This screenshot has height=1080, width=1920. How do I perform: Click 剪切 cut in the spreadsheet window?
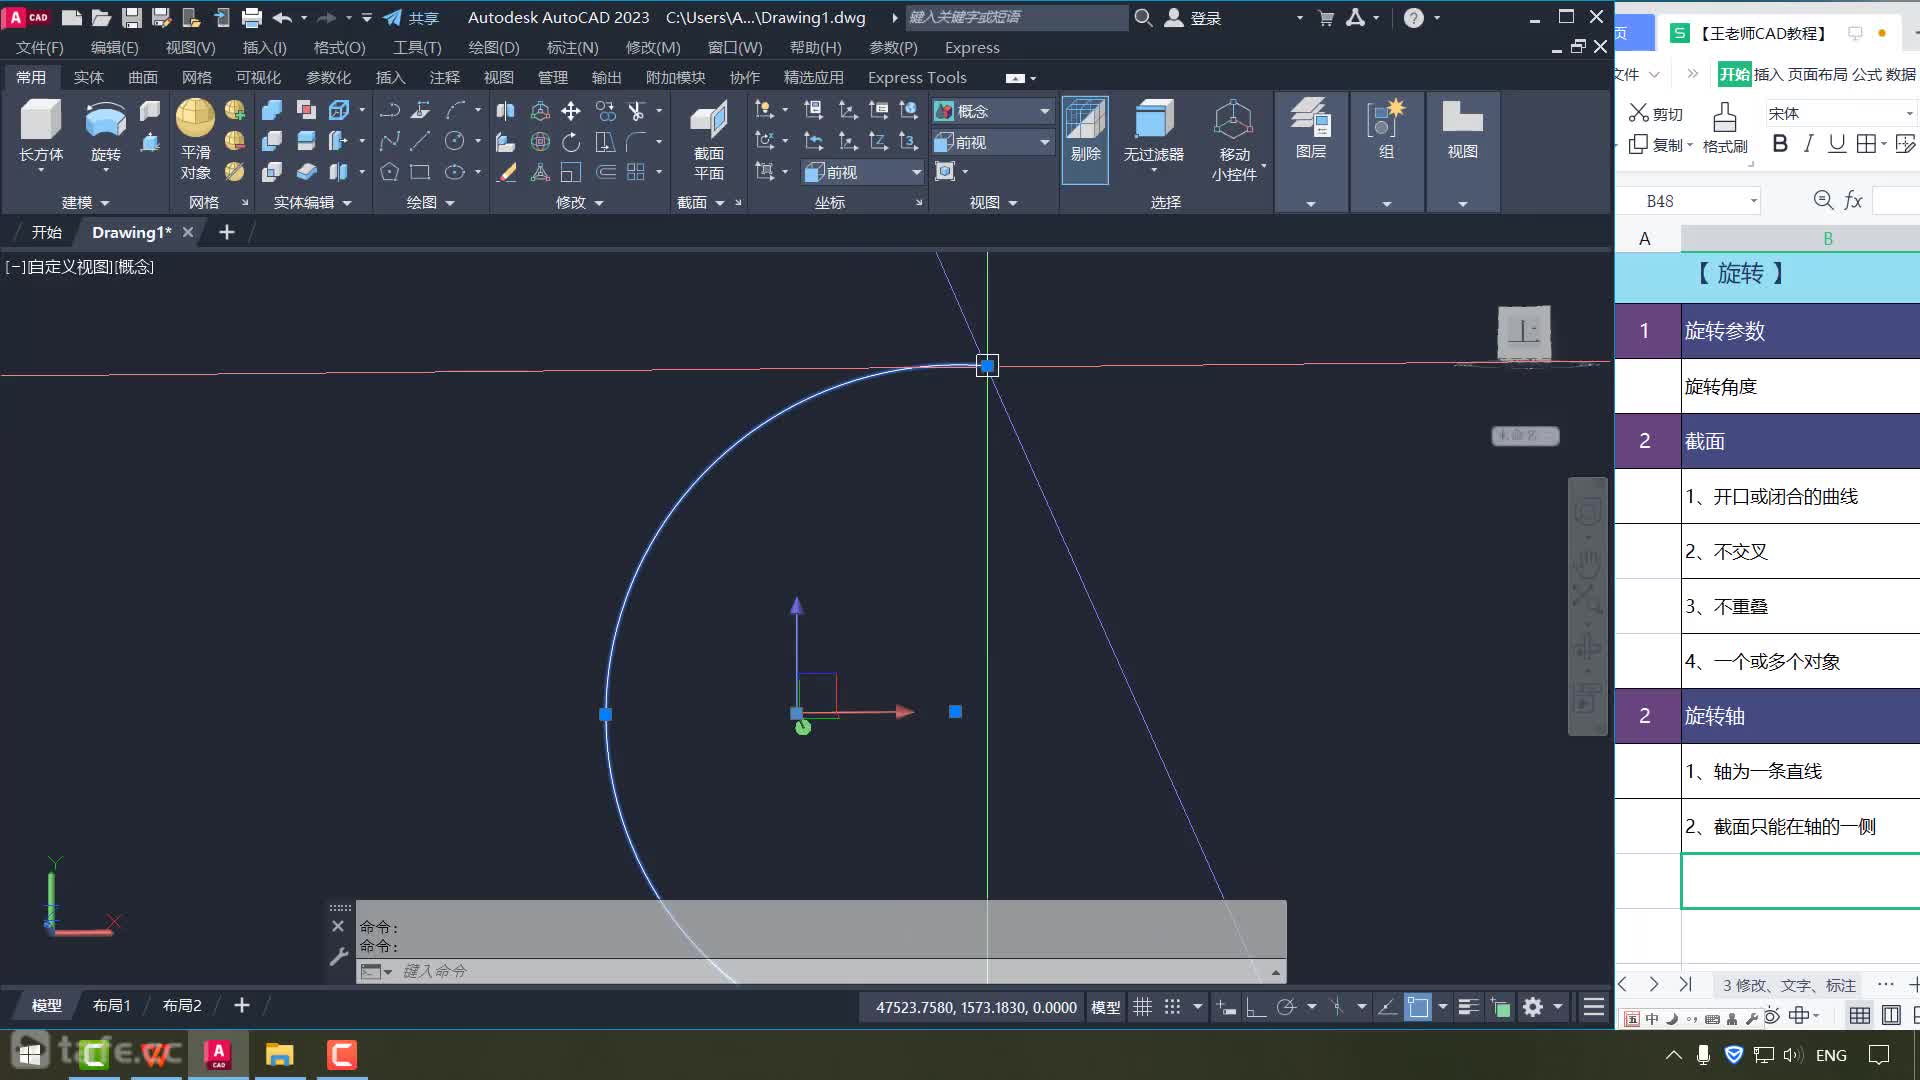1656,113
